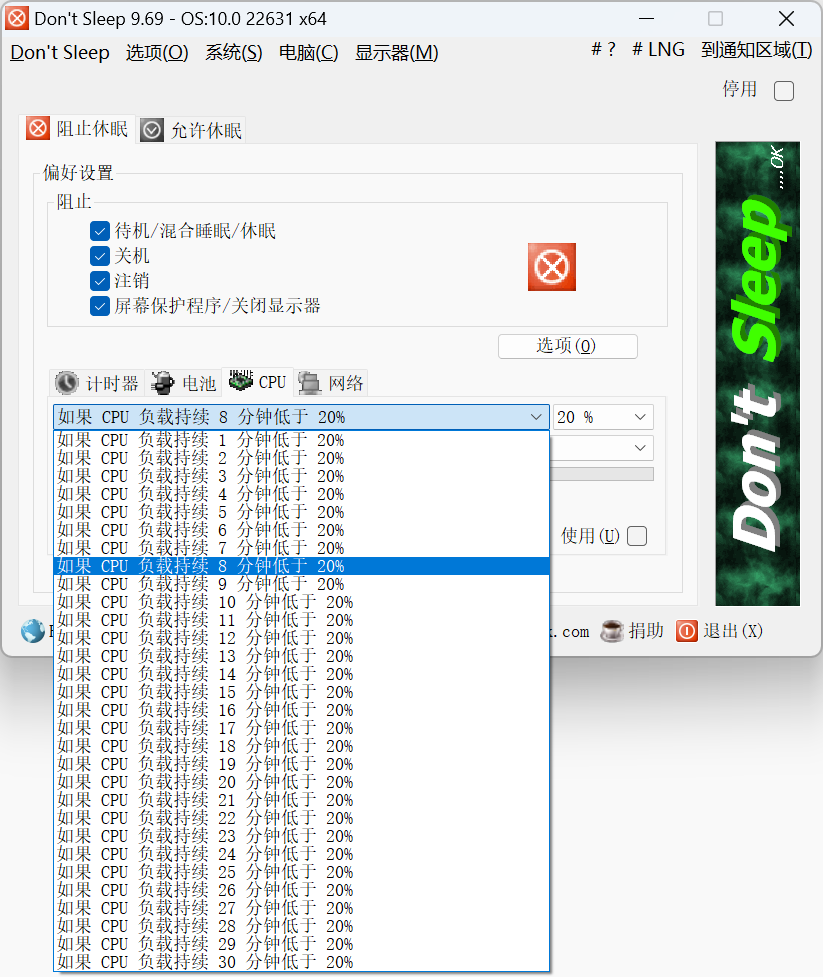Click the 退出(X) button
The height and width of the screenshot is (977, 823).
click(720, 631)
